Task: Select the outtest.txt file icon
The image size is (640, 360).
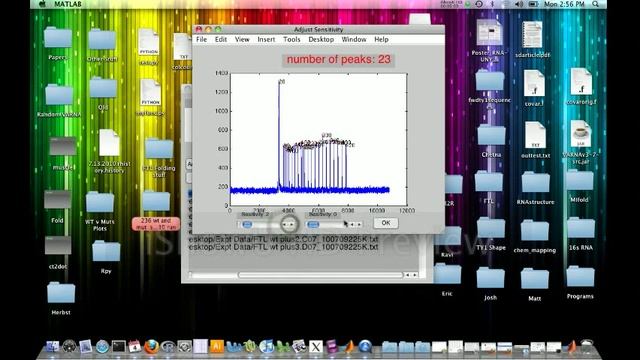Action: coord(535,135)
